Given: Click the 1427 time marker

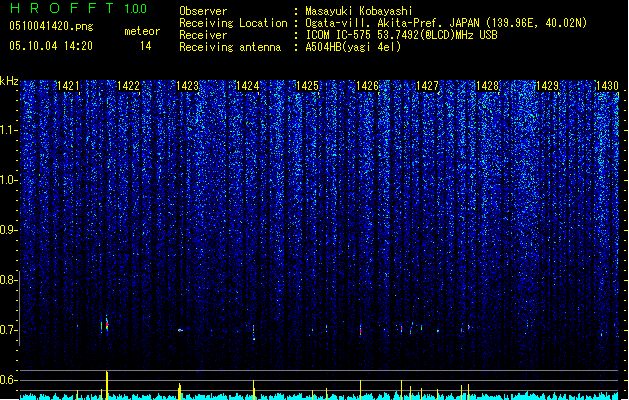Looking at the screenshot, I should 428,86.
